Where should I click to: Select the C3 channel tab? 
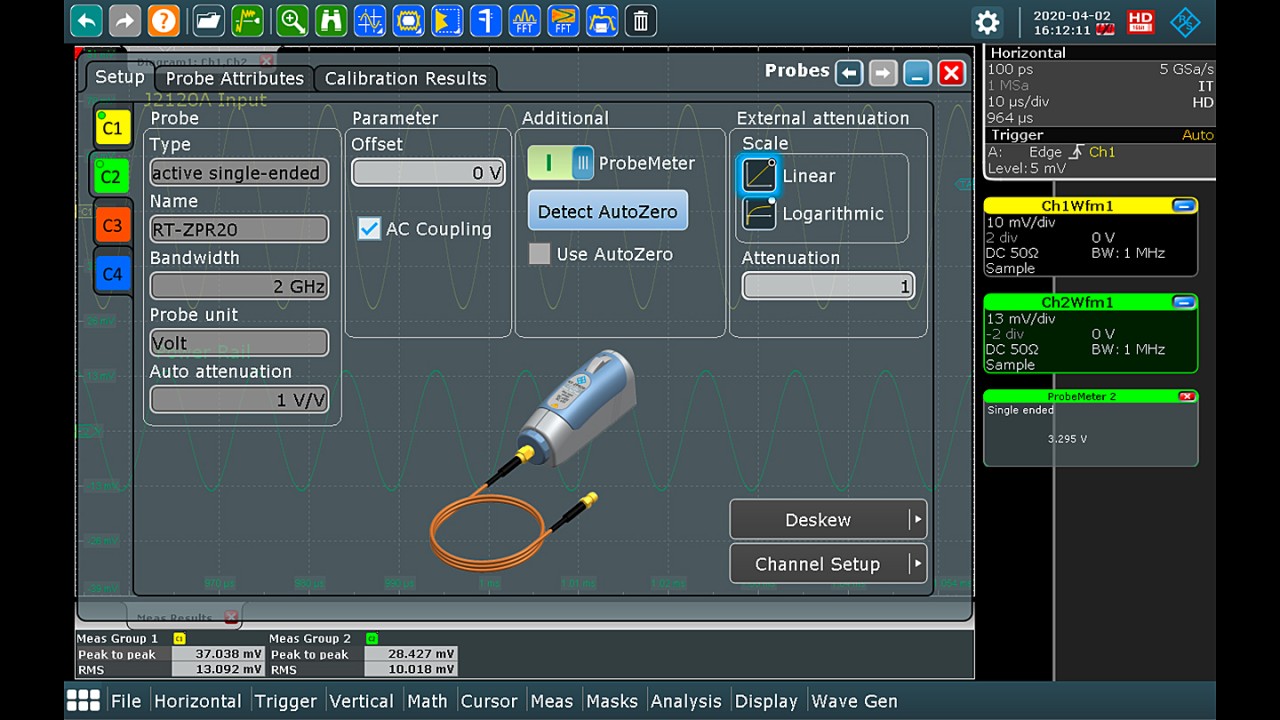tap(112, 225)
